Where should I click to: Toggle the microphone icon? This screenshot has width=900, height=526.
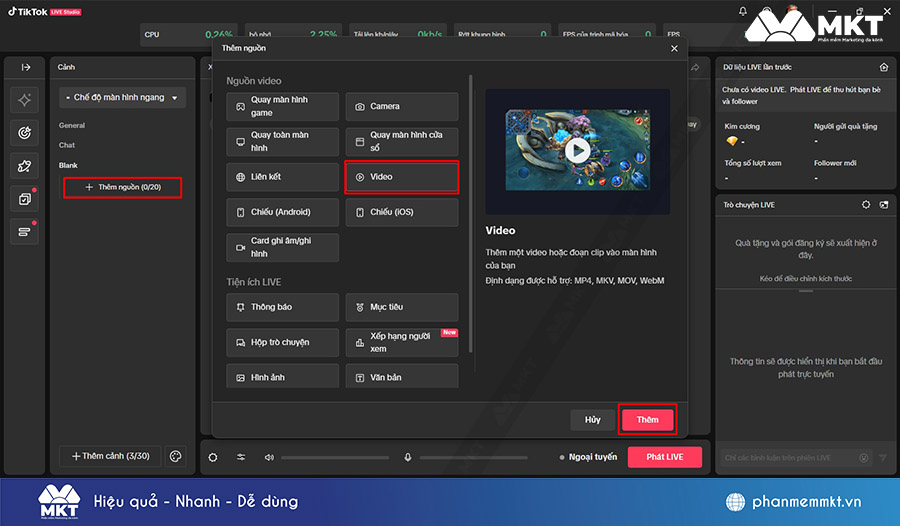click(x=408, y=457)
